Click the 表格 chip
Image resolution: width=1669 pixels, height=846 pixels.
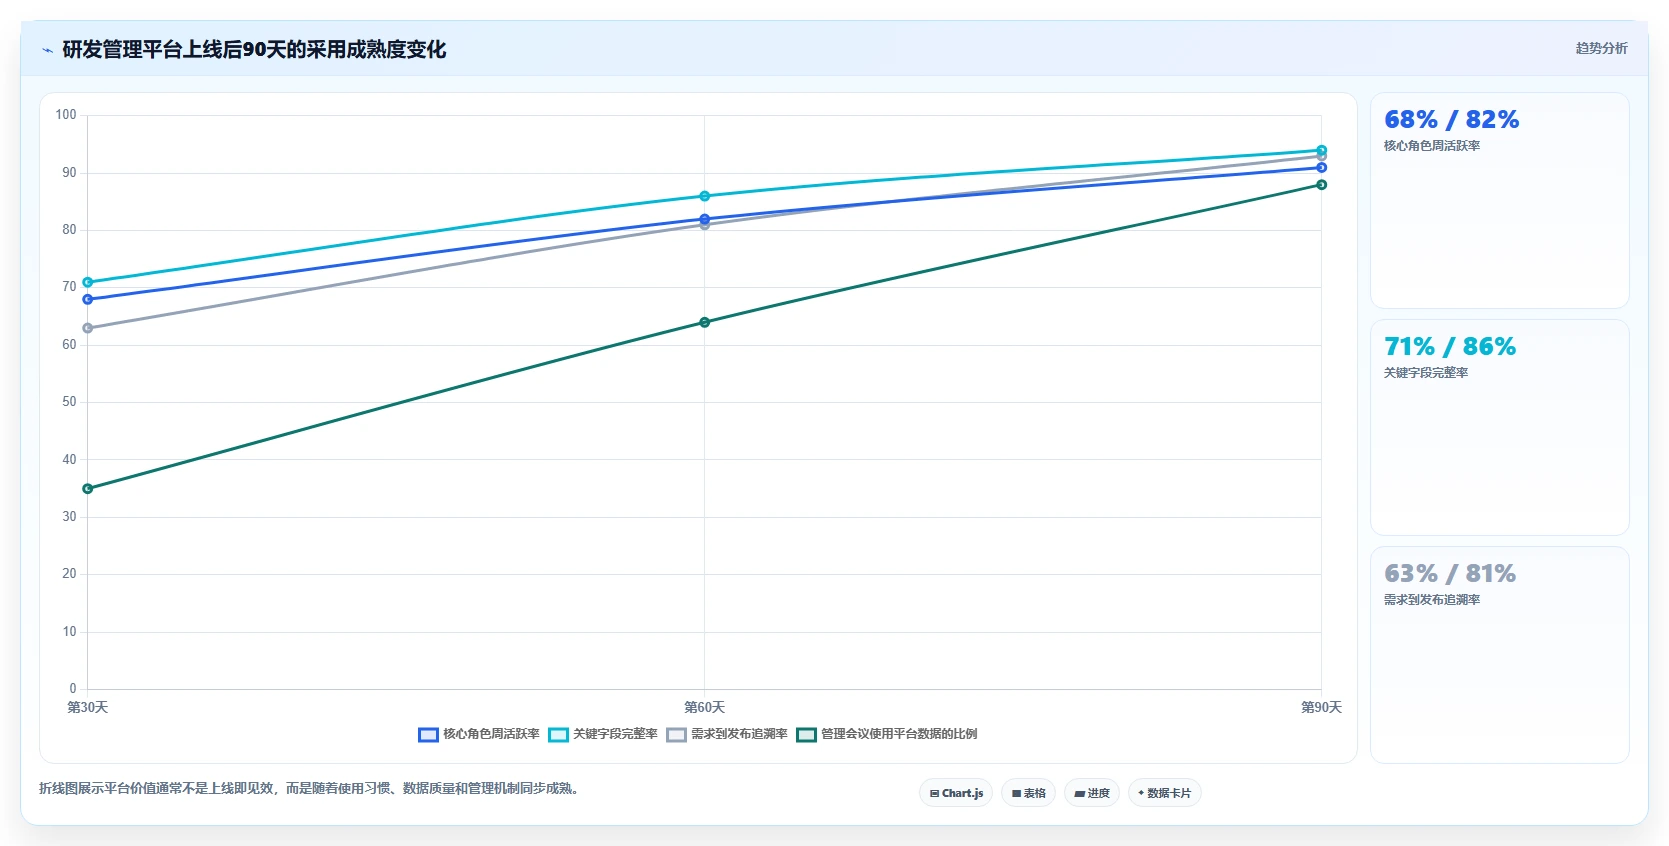(1028, 793)
